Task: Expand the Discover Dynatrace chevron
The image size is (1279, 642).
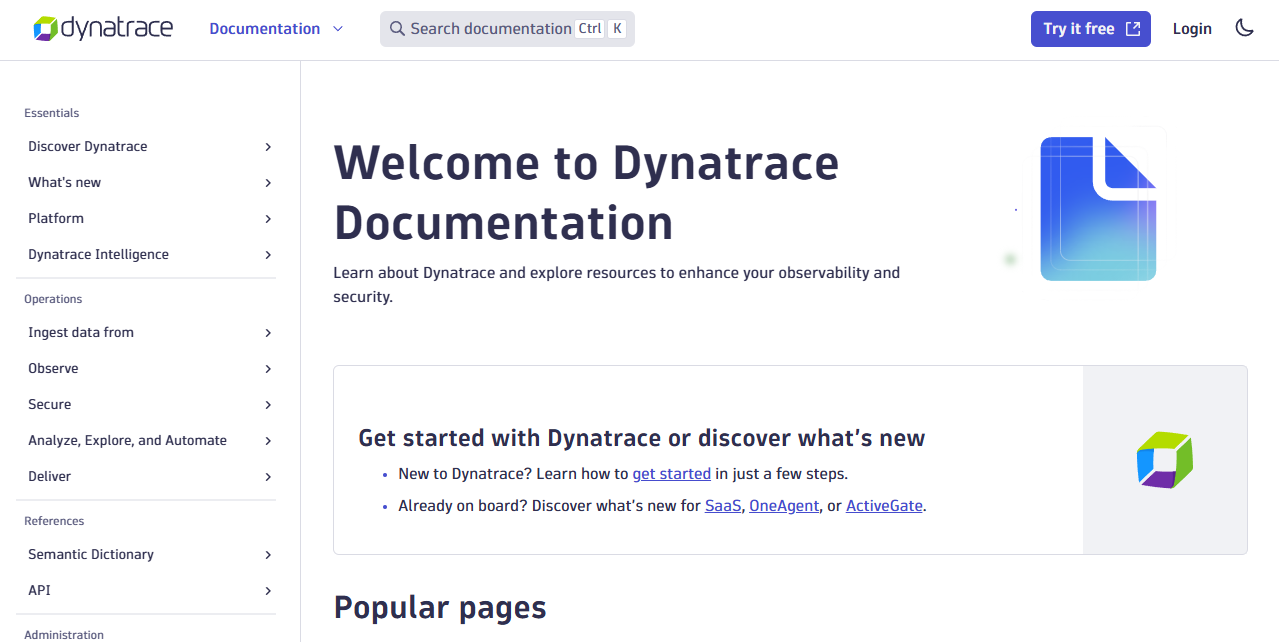Action: (268, 147)
